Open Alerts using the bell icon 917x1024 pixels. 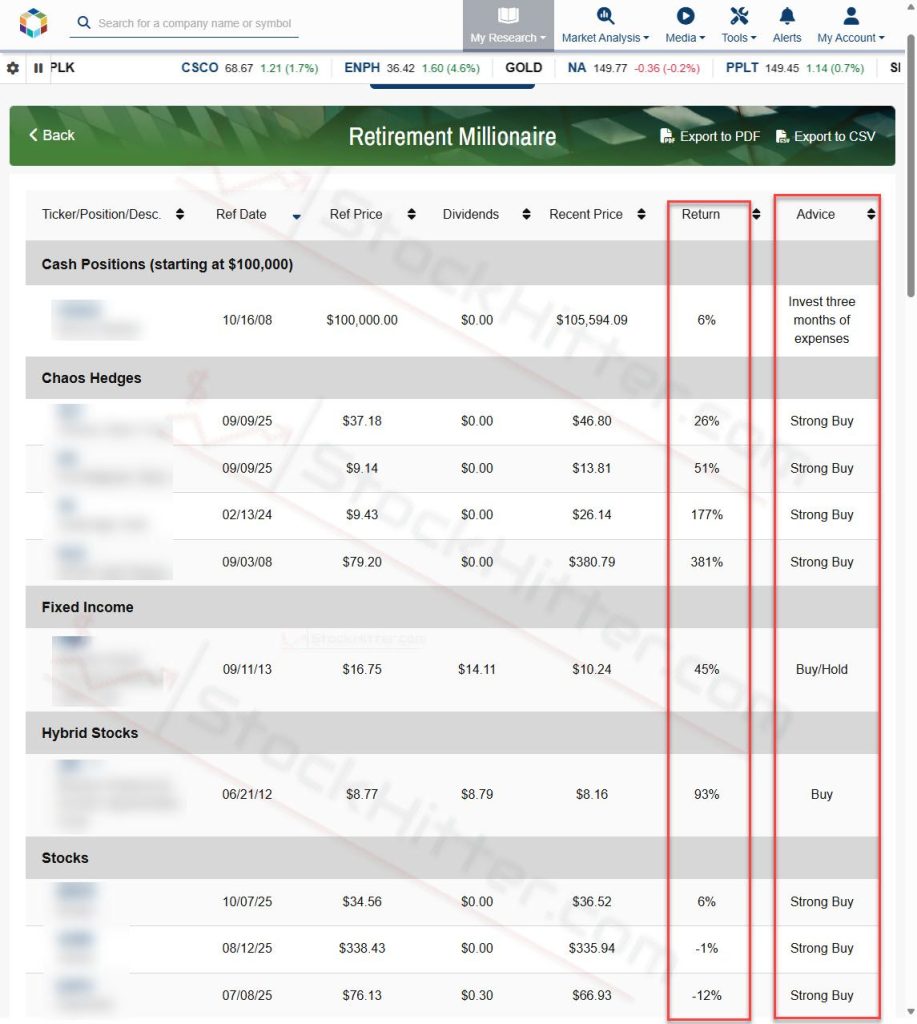point(786,15)
